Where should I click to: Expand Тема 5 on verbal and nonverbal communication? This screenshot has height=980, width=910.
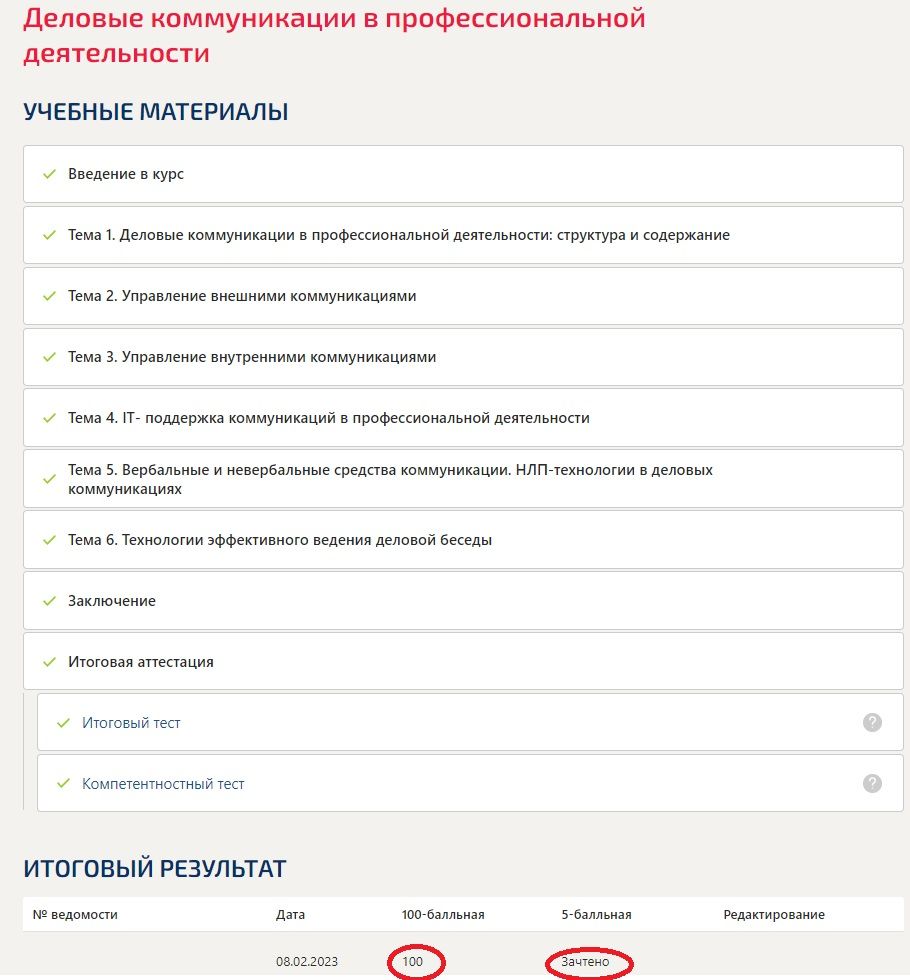[x=463, y=479]
